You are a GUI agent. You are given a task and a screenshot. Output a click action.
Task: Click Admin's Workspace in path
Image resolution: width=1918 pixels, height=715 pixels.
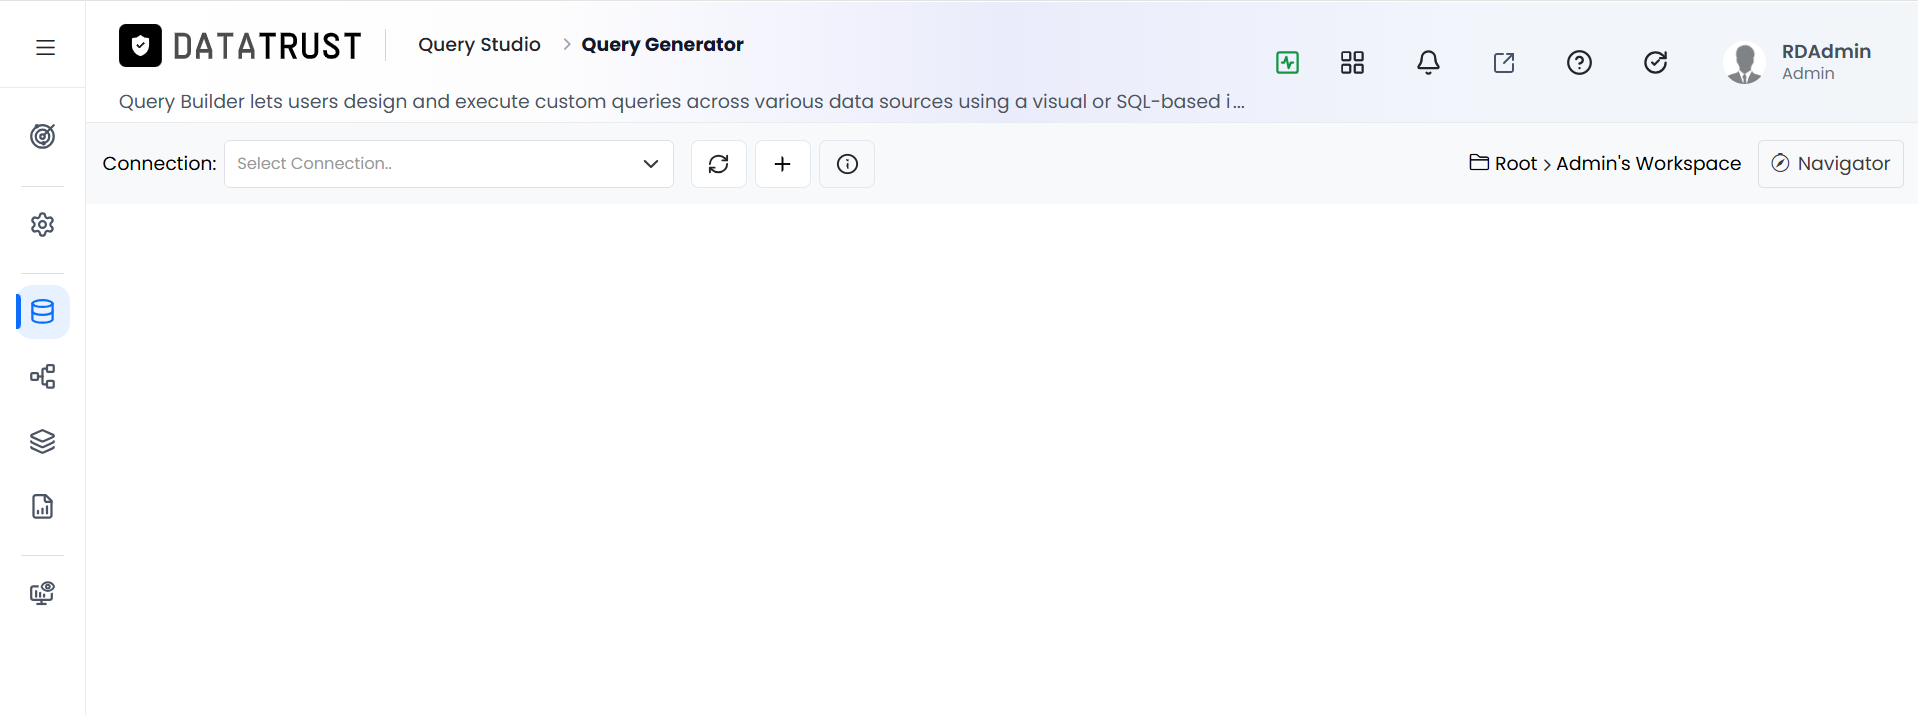pyautogui.click(x=1648, y=164)
